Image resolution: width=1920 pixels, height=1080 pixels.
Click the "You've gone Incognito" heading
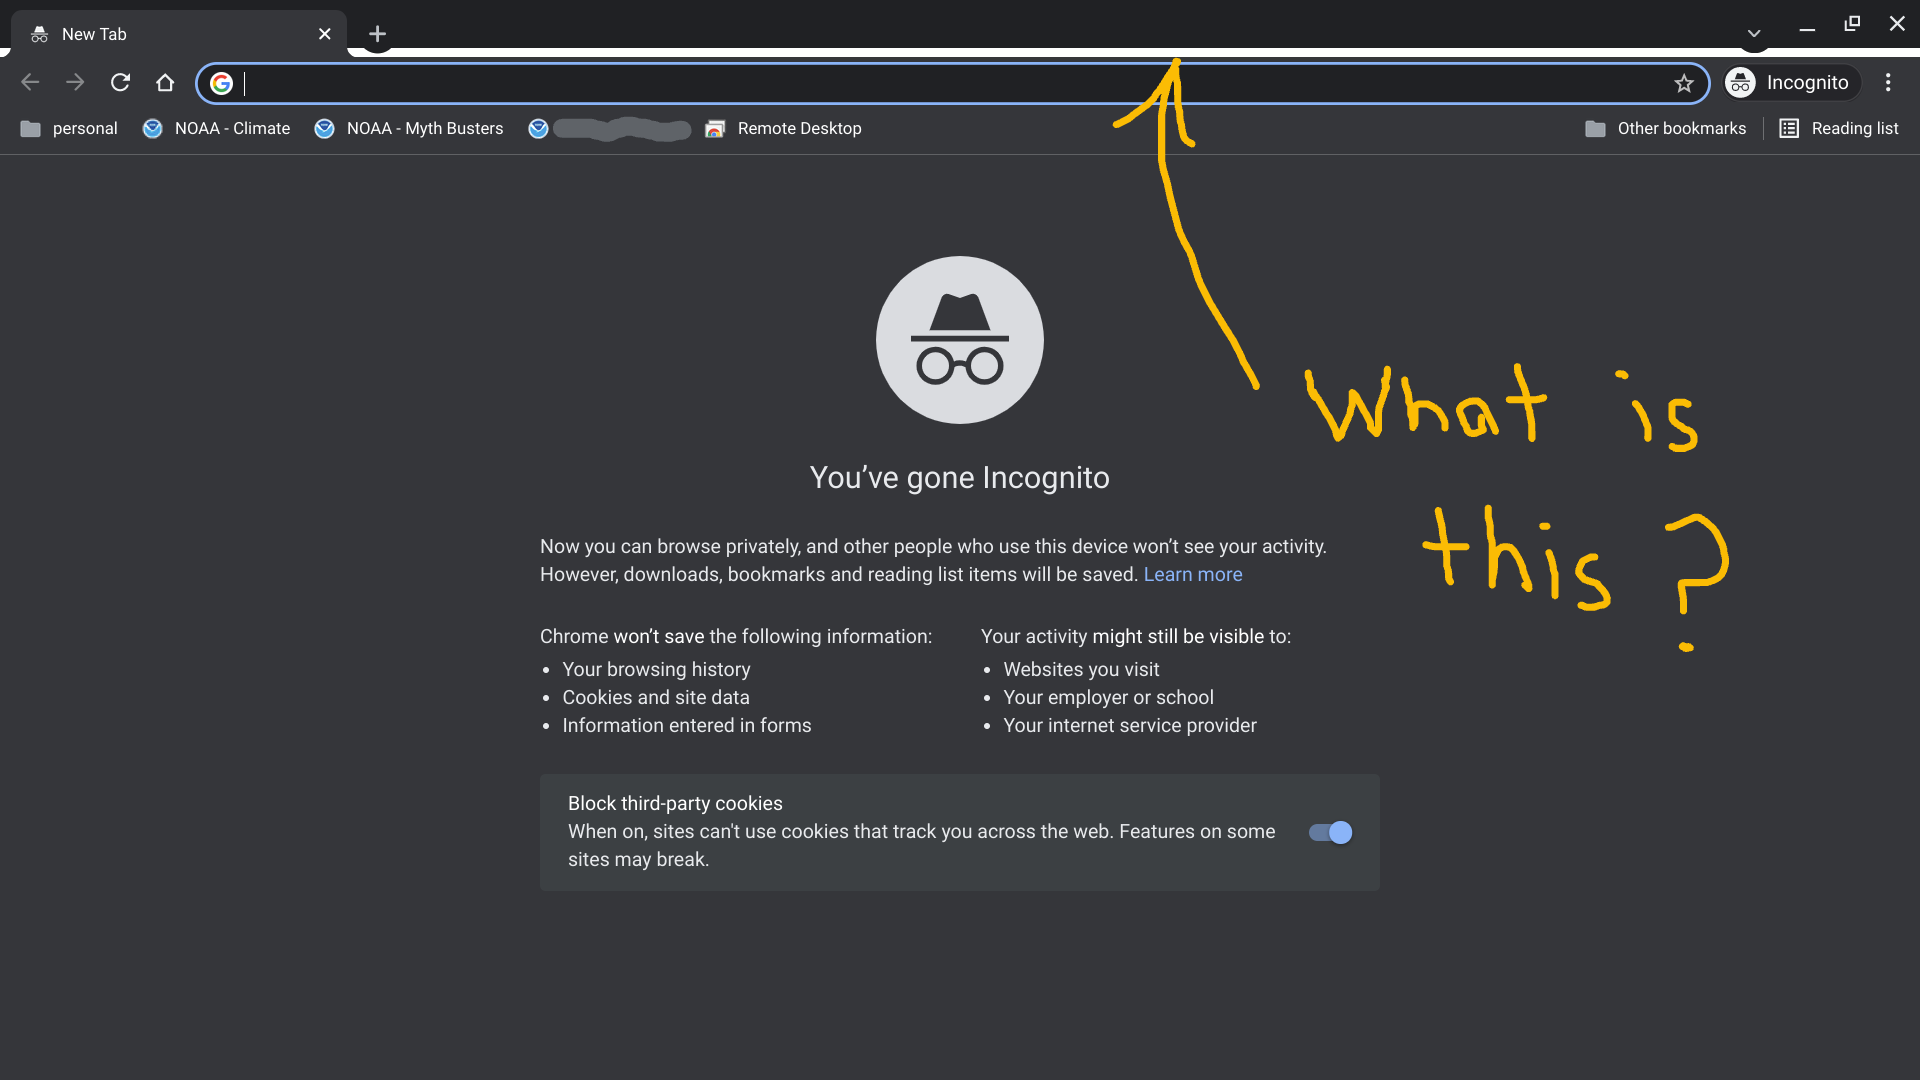tap(960, 478)
